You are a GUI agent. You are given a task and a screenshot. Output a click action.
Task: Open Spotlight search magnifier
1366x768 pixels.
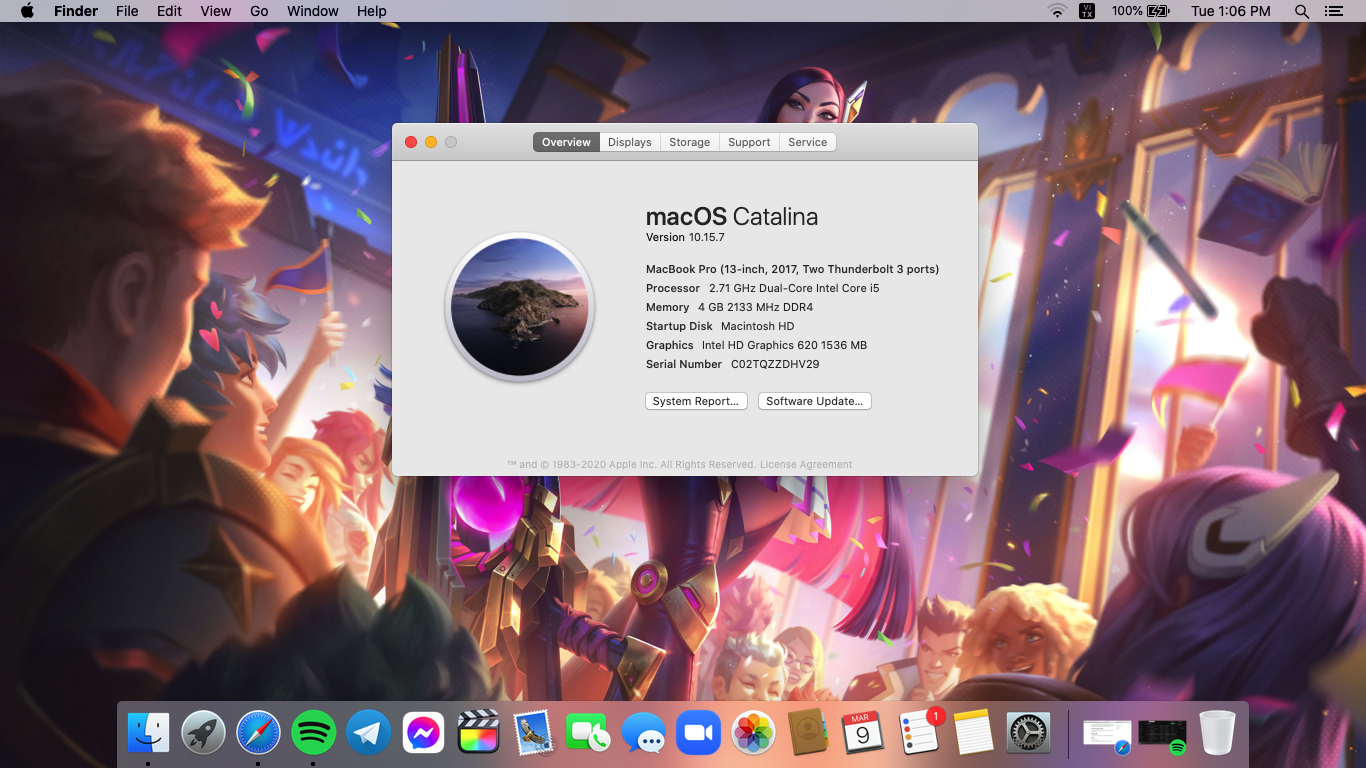(x=1301, y=11)
